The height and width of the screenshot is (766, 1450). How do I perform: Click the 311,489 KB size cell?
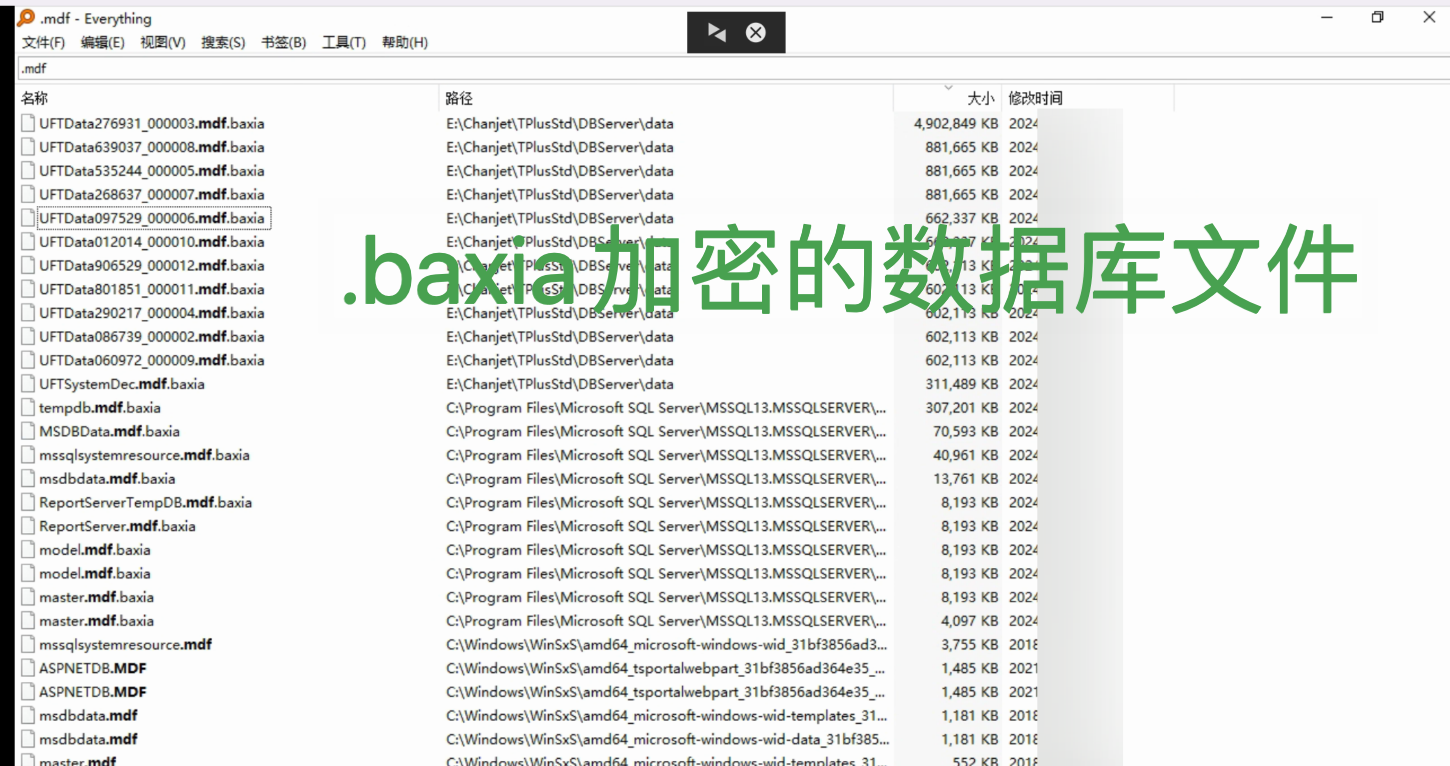tap(962, 384)
